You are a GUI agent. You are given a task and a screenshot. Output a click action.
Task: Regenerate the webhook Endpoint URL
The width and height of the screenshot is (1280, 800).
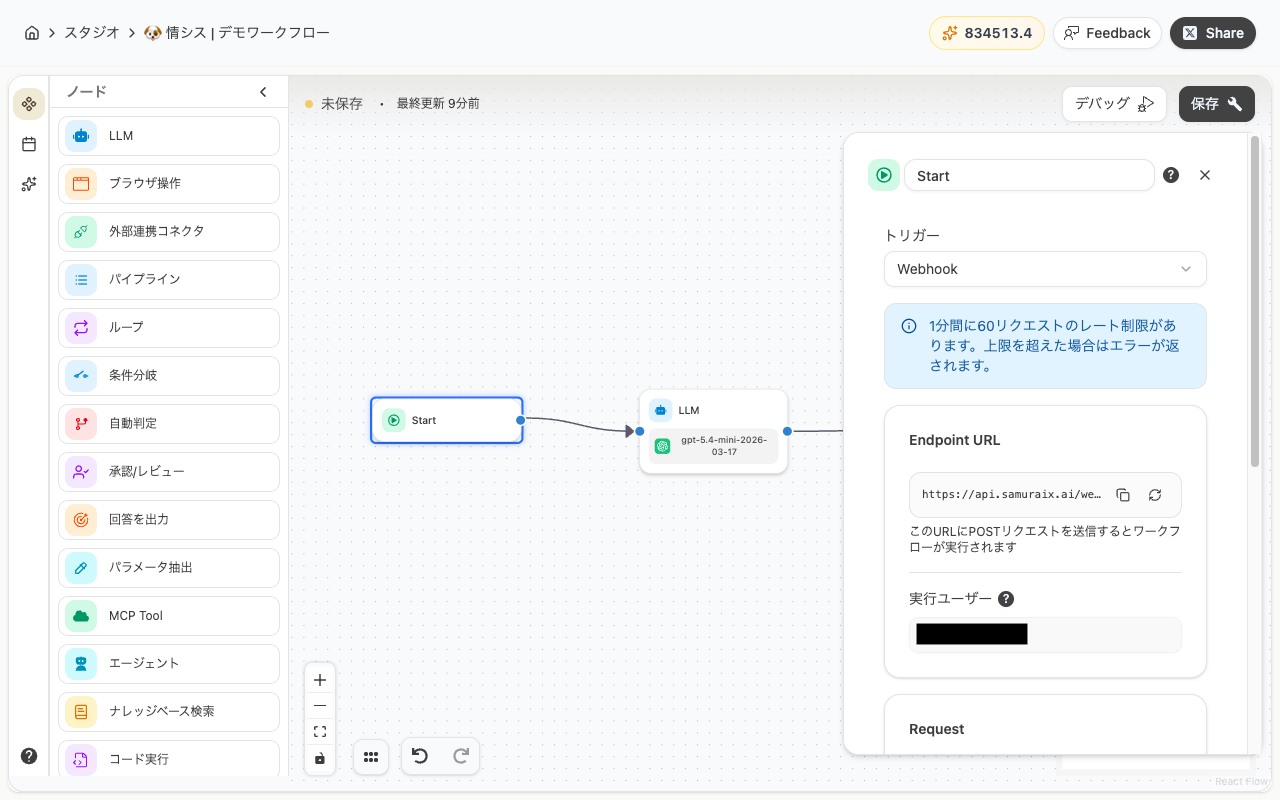point(1155,494)
